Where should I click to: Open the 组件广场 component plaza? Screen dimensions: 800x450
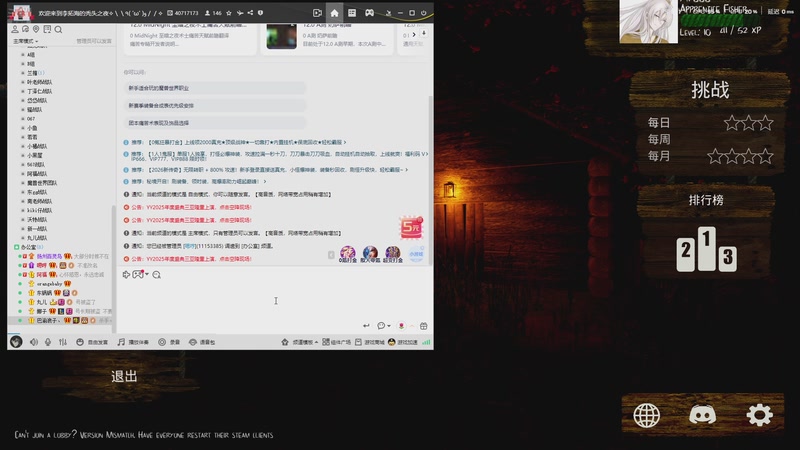pyautogui.click(x=337, y=342)
